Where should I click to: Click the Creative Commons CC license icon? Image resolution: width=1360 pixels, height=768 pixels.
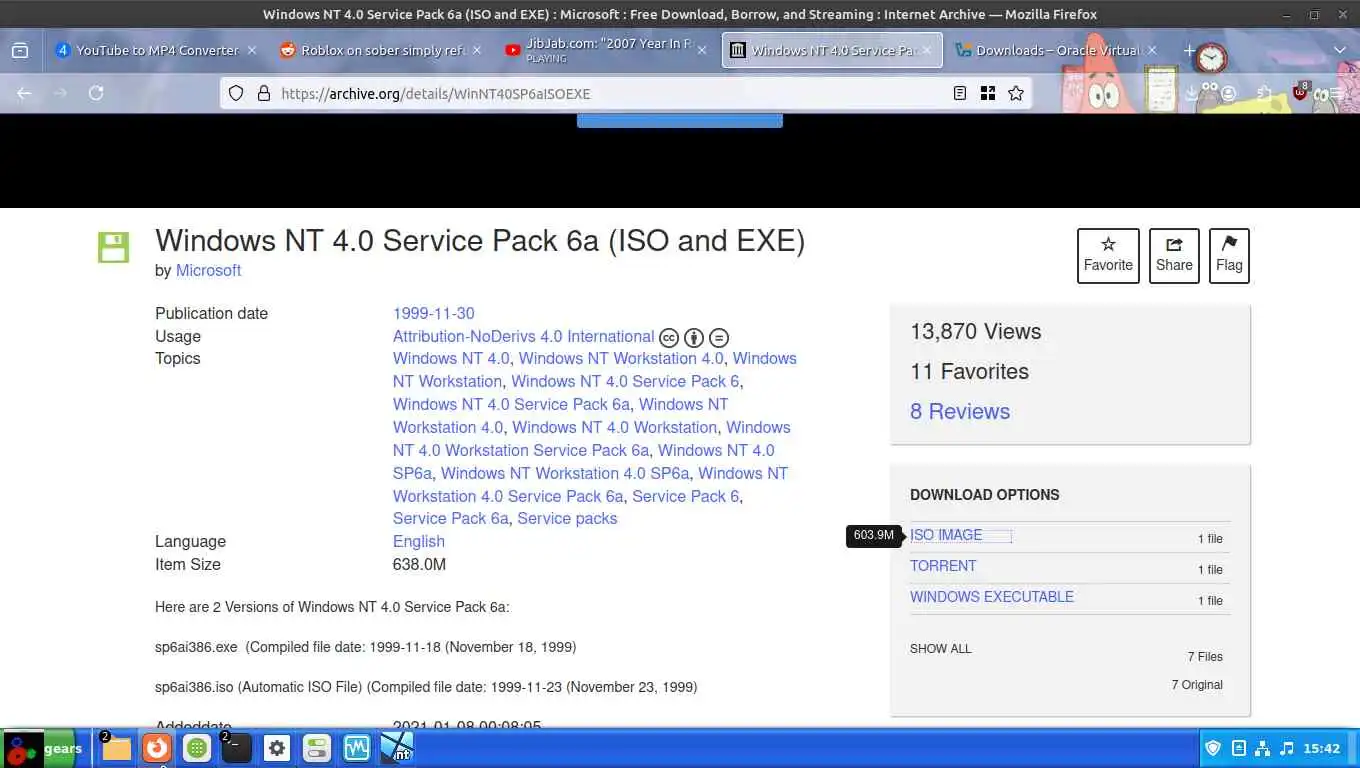pos(669,338)
